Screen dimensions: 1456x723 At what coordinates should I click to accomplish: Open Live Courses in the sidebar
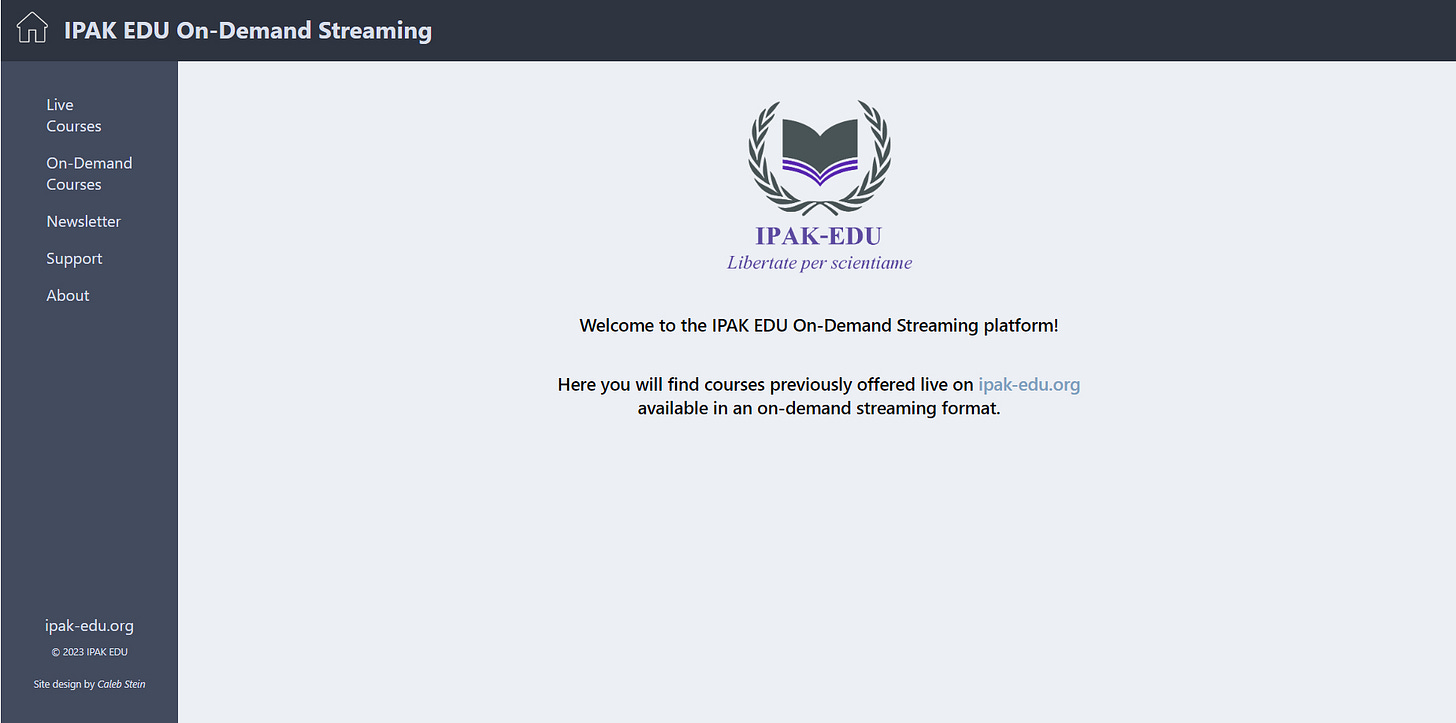(74, 115)
